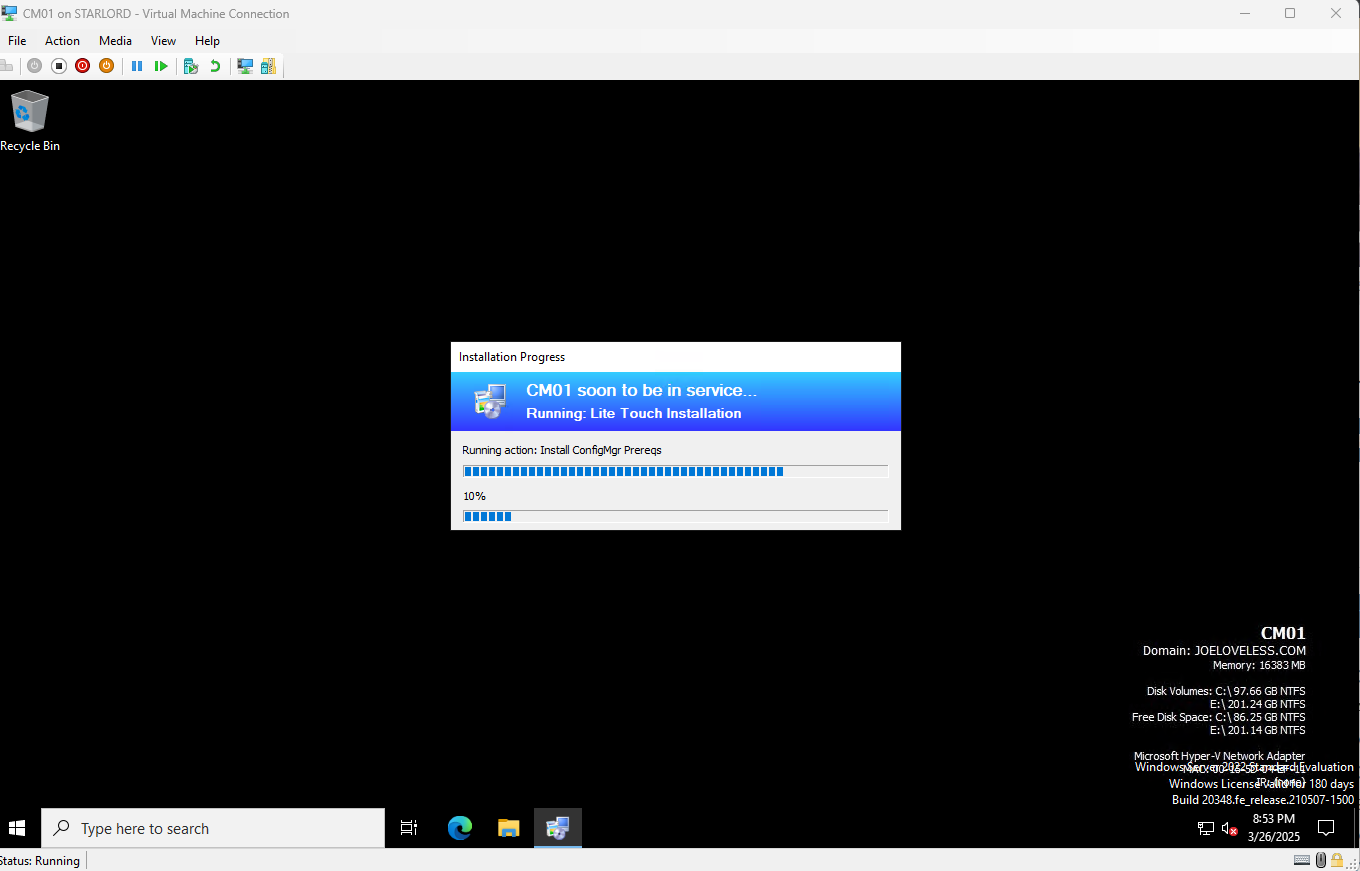The image size is (1360, 871).
Task: Open the File menu
Action: [x=17, y=41]
